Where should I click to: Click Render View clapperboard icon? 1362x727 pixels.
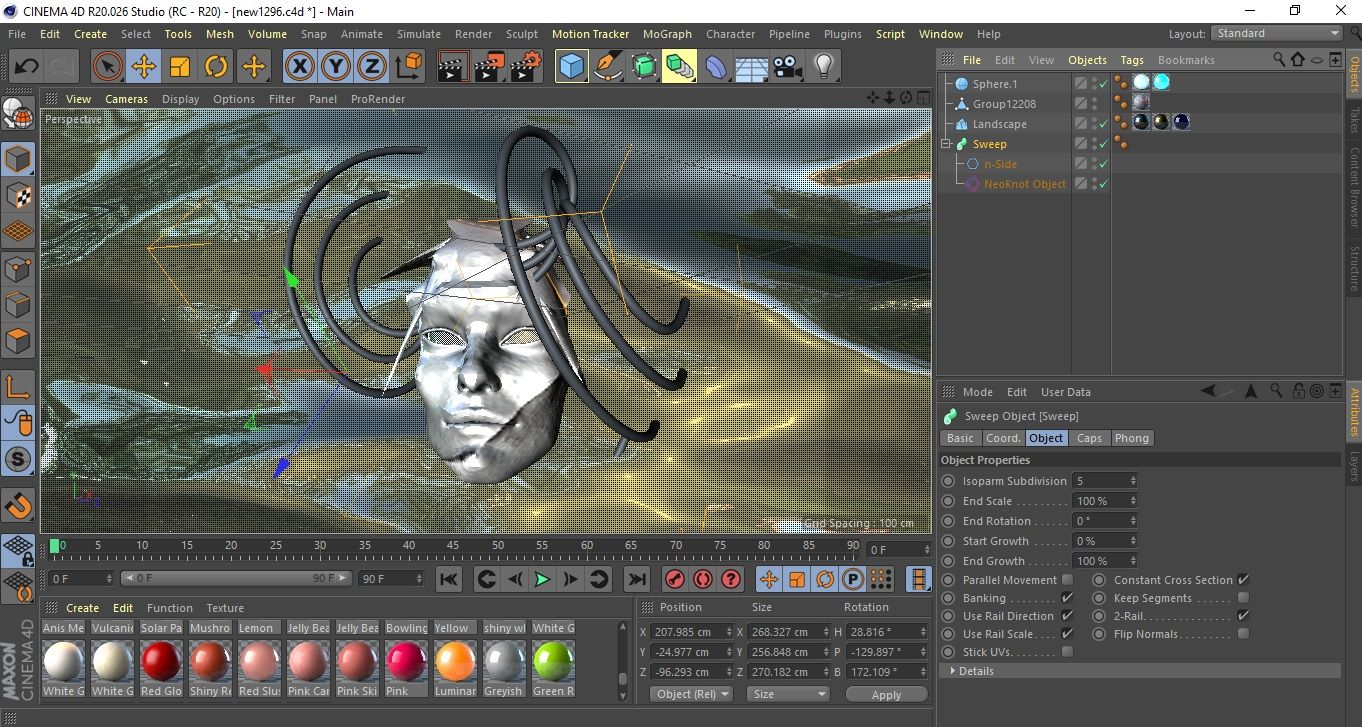(x=453, y=67)
